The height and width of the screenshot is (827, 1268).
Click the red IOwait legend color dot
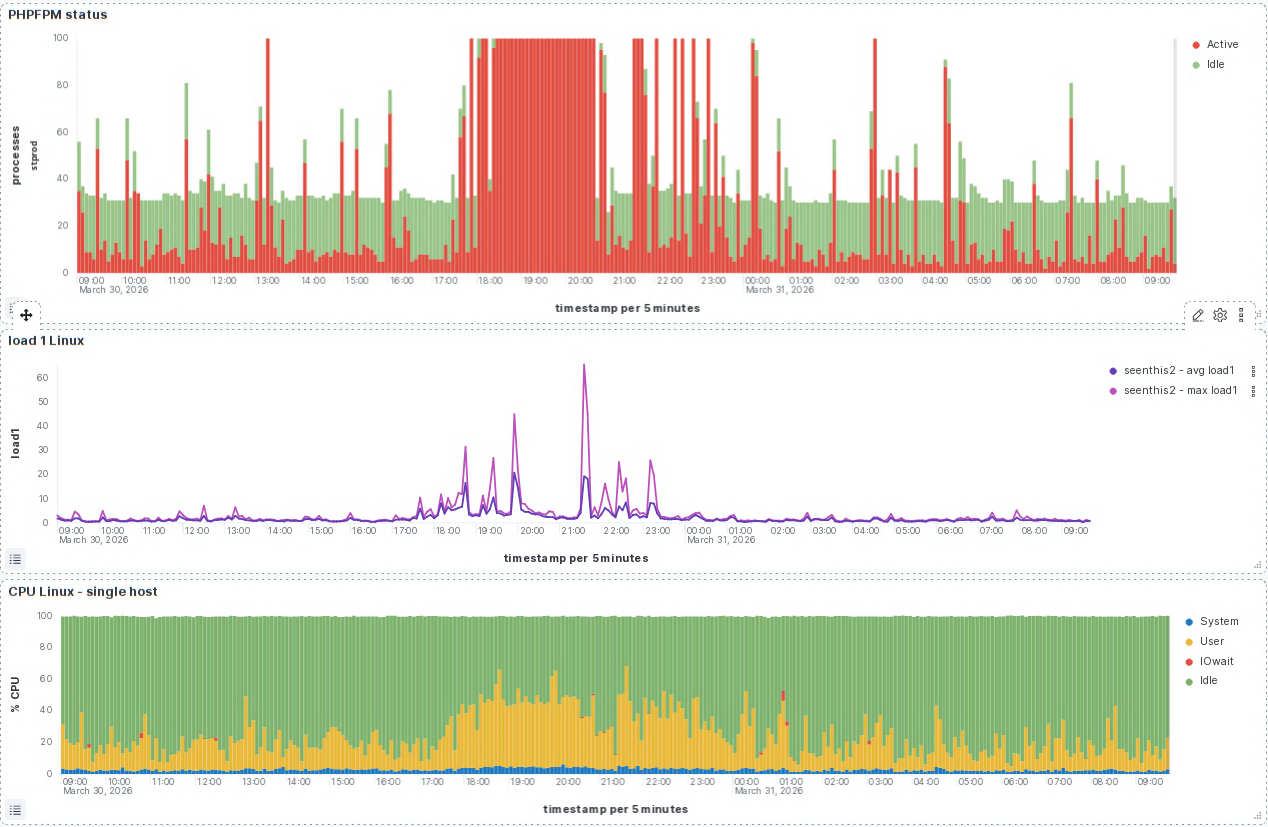(1188, 661)
